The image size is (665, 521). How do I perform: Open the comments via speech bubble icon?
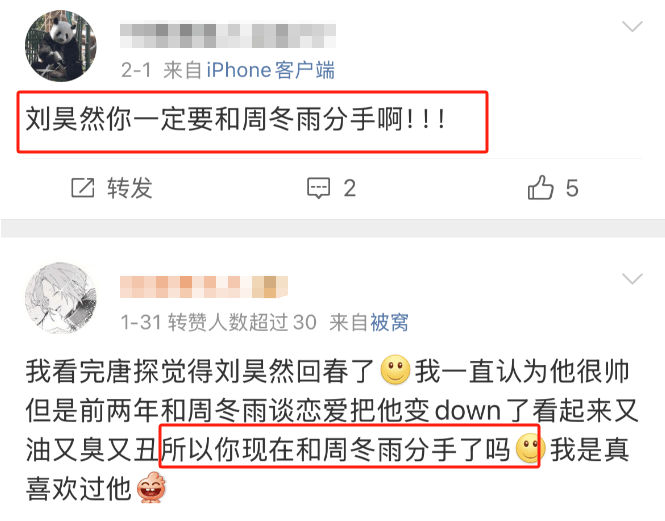(318, 188)
